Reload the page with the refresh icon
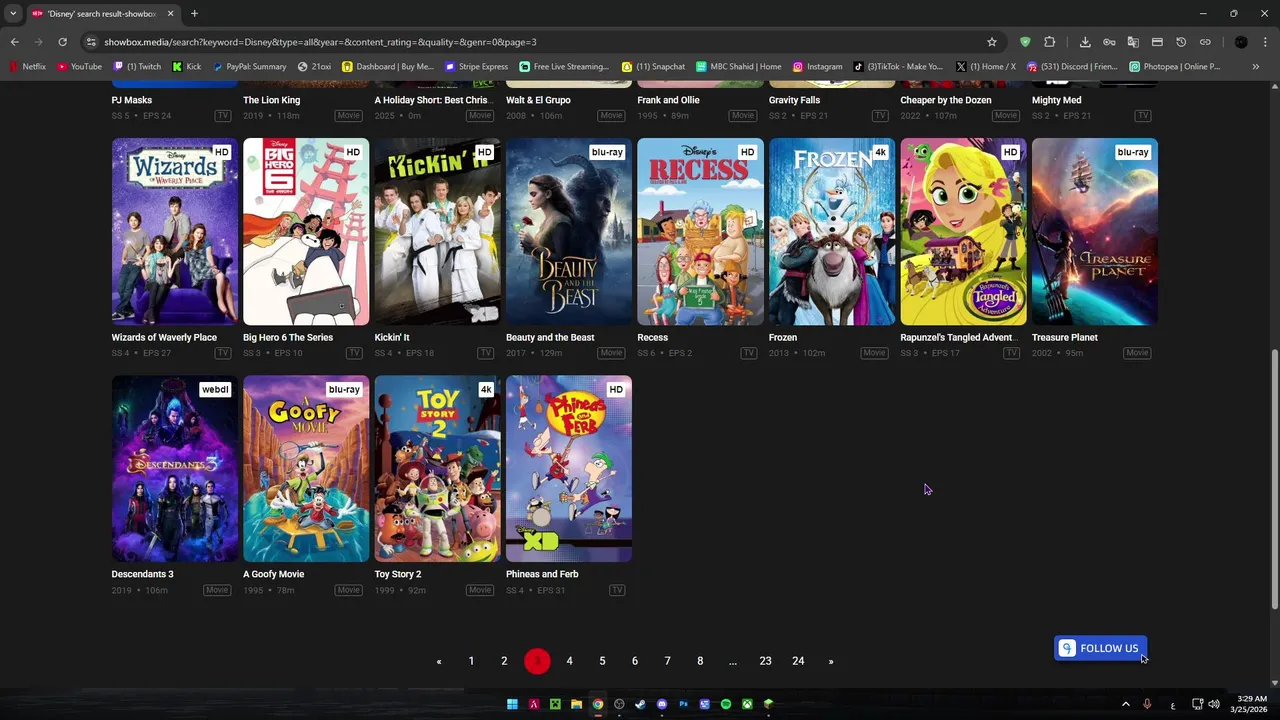 (62, 42)
